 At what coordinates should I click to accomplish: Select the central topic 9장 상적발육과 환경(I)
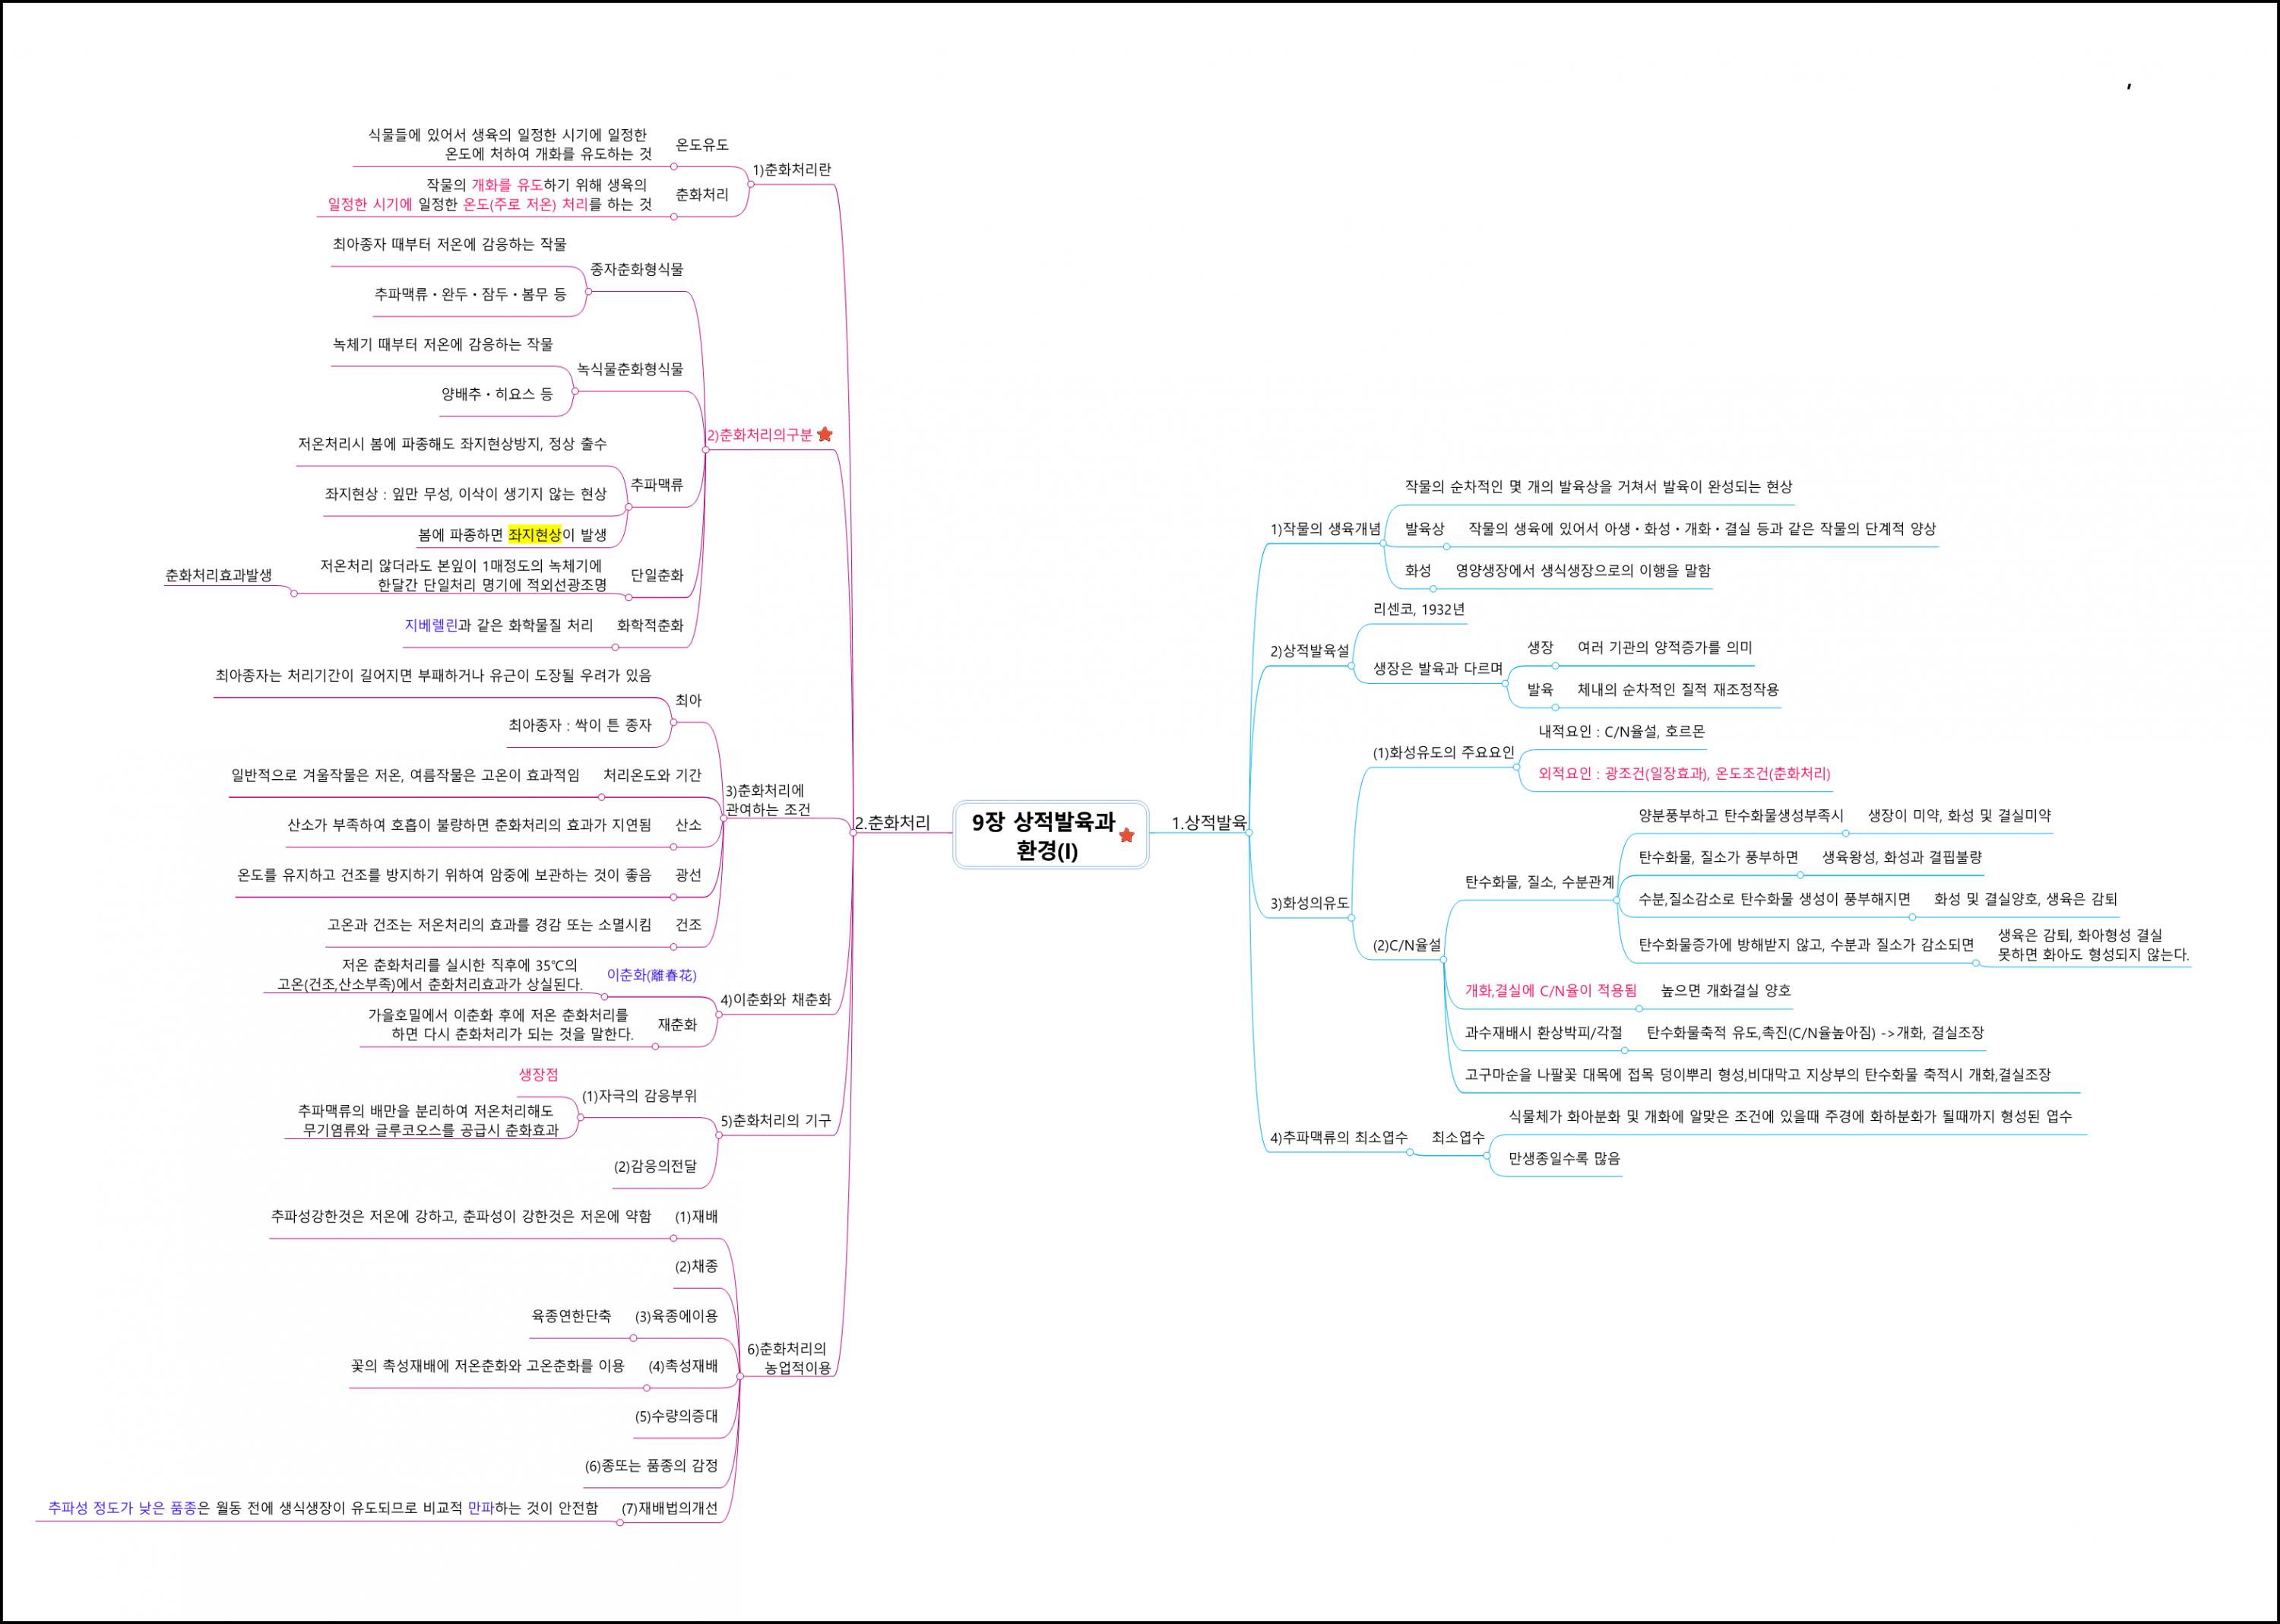tap(1050, 835)
